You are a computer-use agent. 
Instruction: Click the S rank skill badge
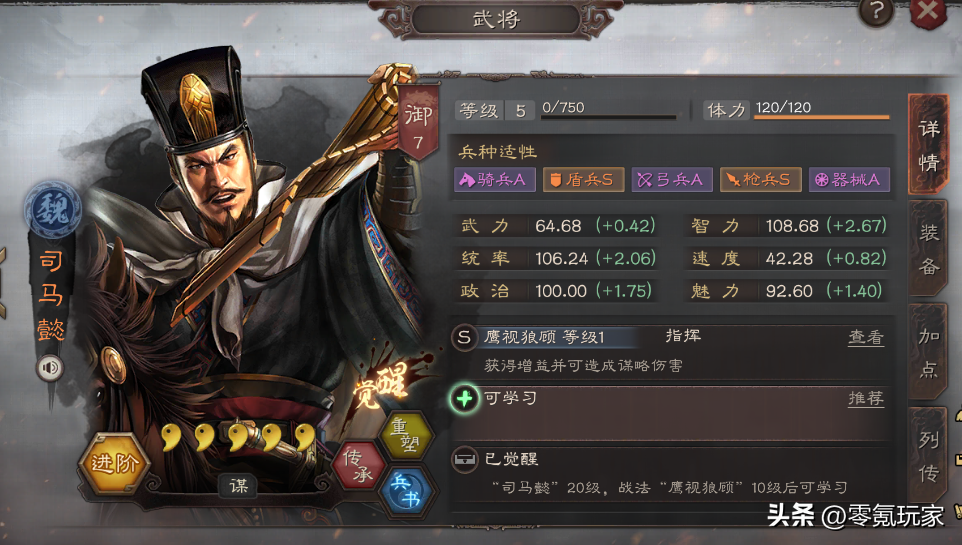(464, 337)
